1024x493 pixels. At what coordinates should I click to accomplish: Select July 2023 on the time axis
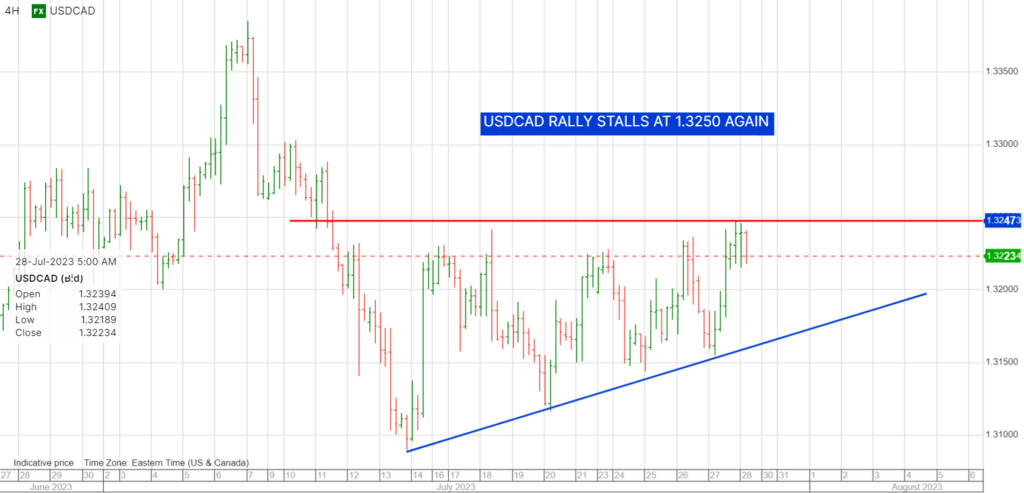coord(456,486)
